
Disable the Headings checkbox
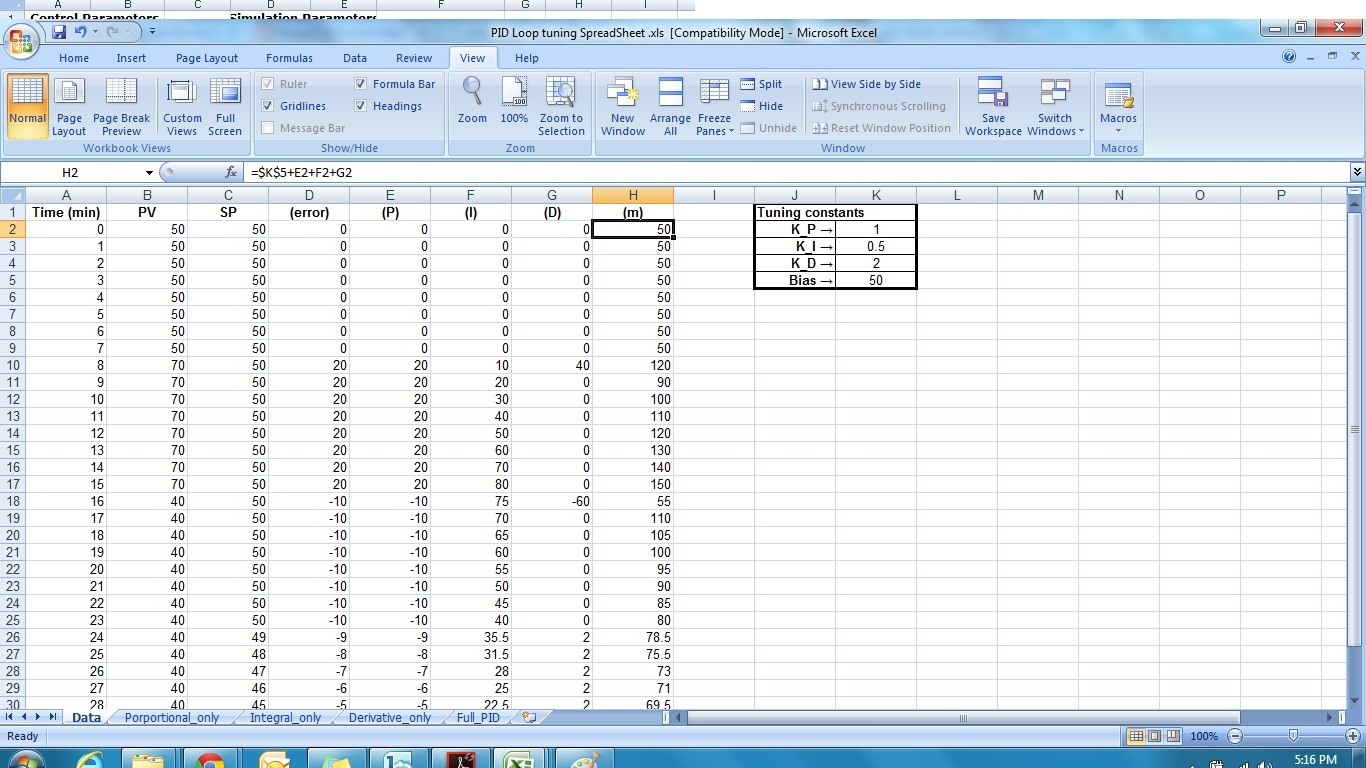361,106
